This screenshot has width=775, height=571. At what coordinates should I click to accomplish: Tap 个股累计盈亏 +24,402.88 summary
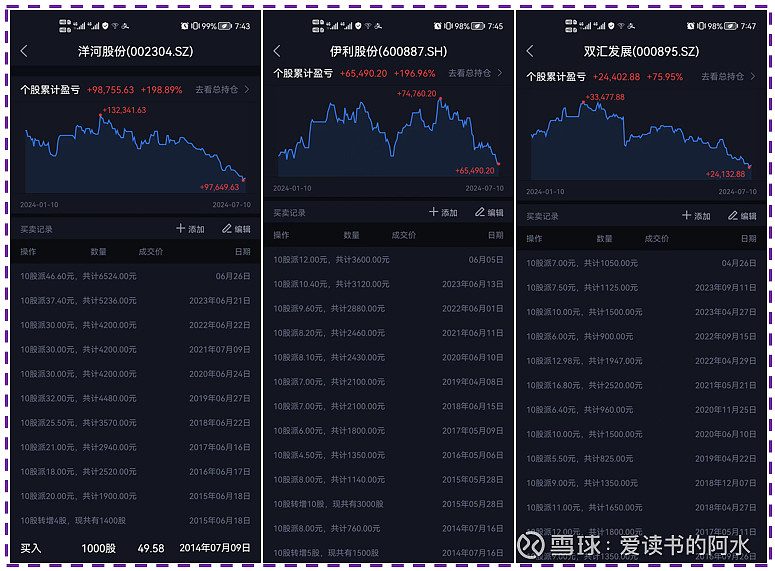pyautogui.click(x=604, y=77)
